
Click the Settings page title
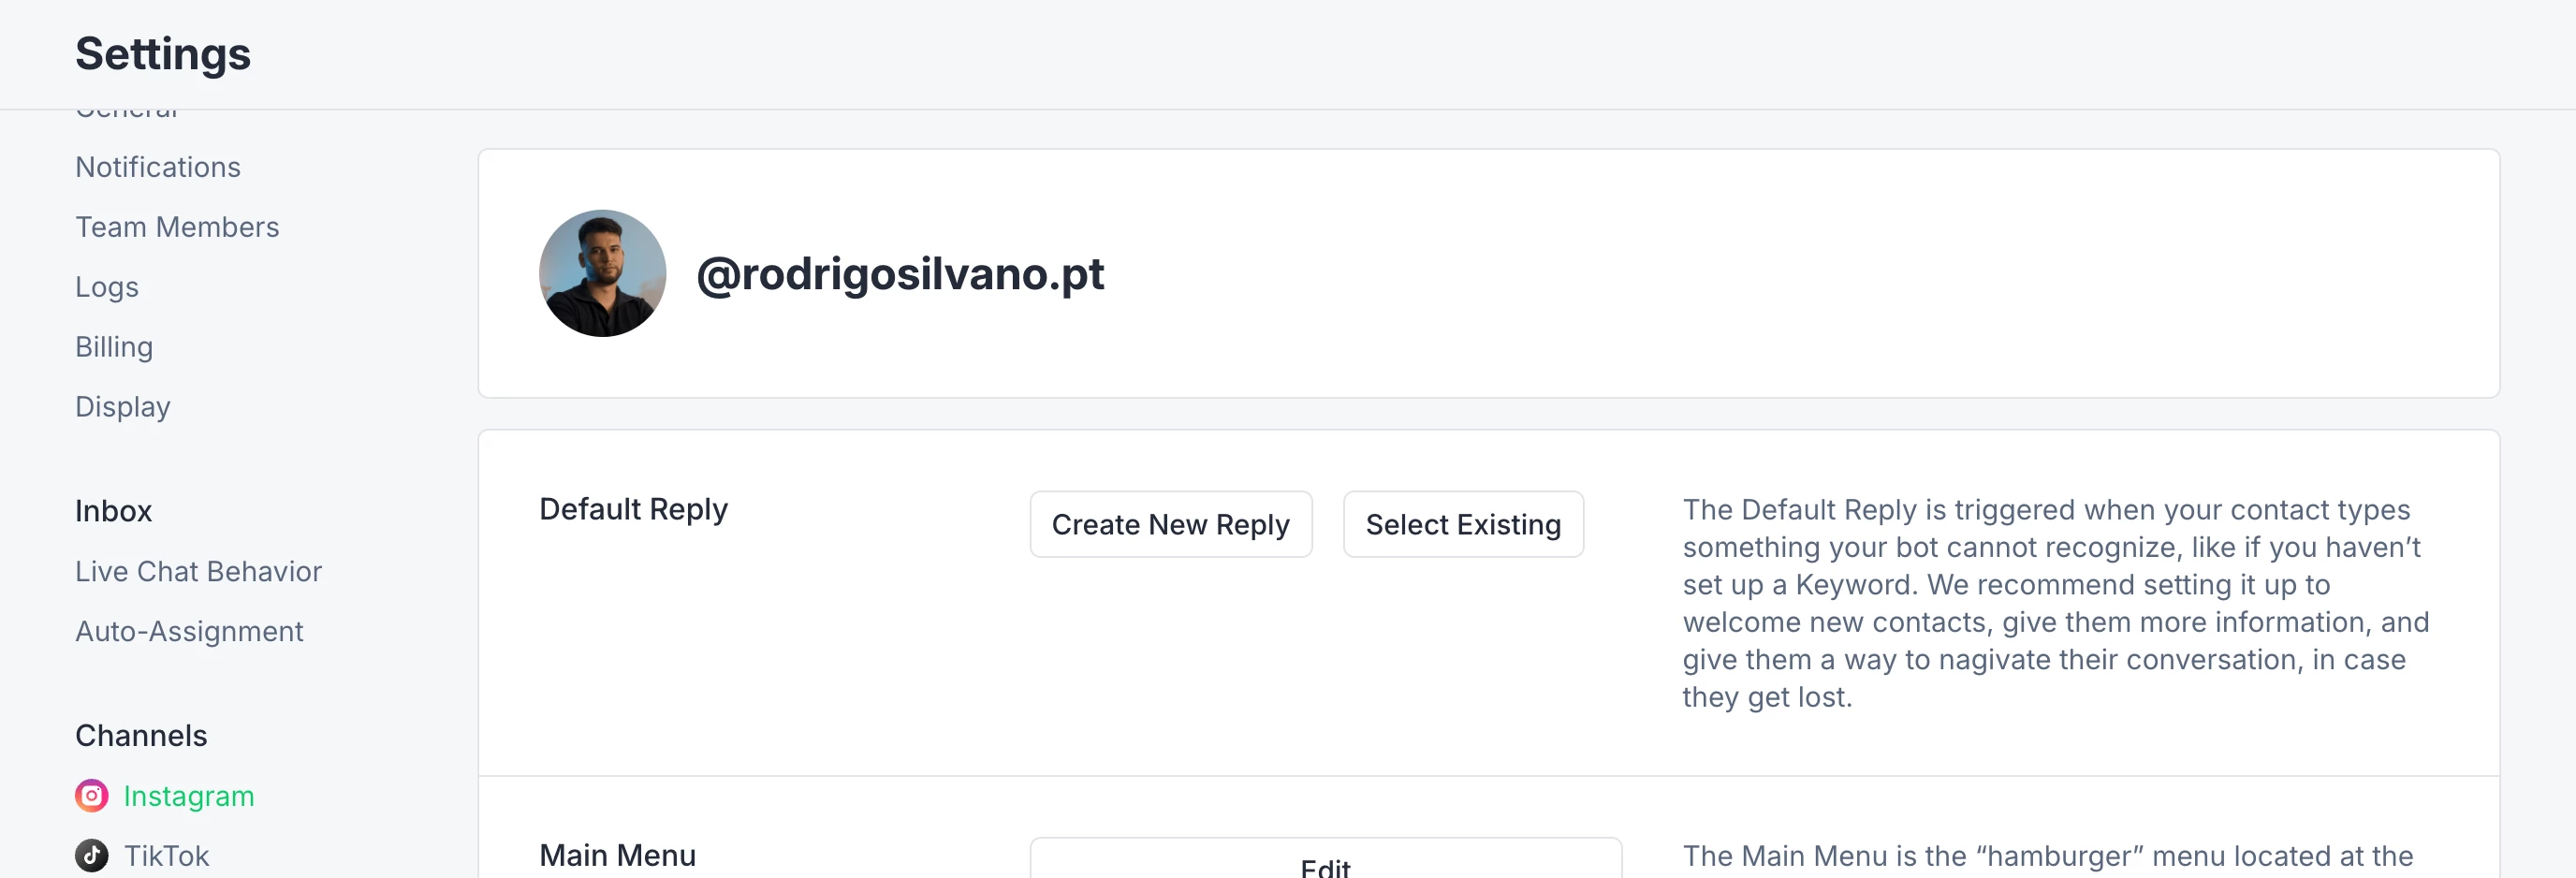(x=163, y=54)
